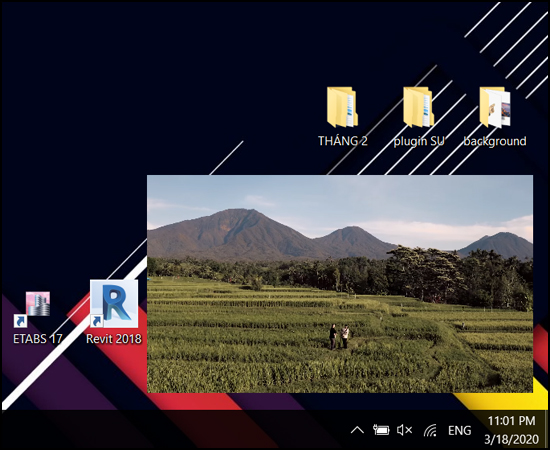Switch input language via ENG indicator
The width and height of the screenshot is (550, 450).
click(x=460, y=430)
